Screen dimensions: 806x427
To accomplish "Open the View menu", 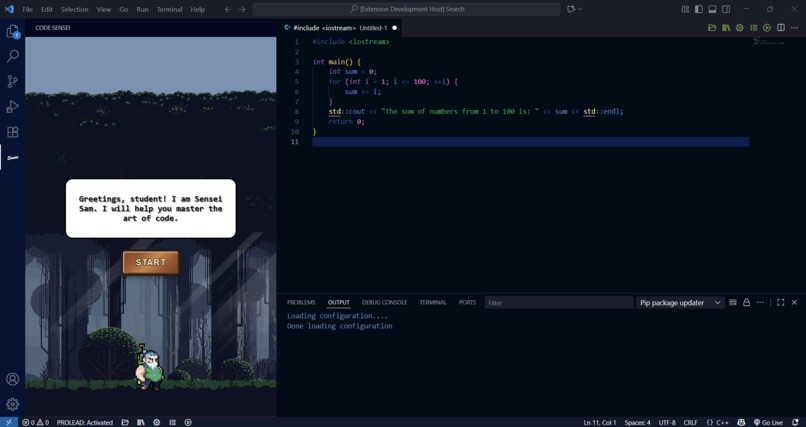I will click(x=104, y=9).
